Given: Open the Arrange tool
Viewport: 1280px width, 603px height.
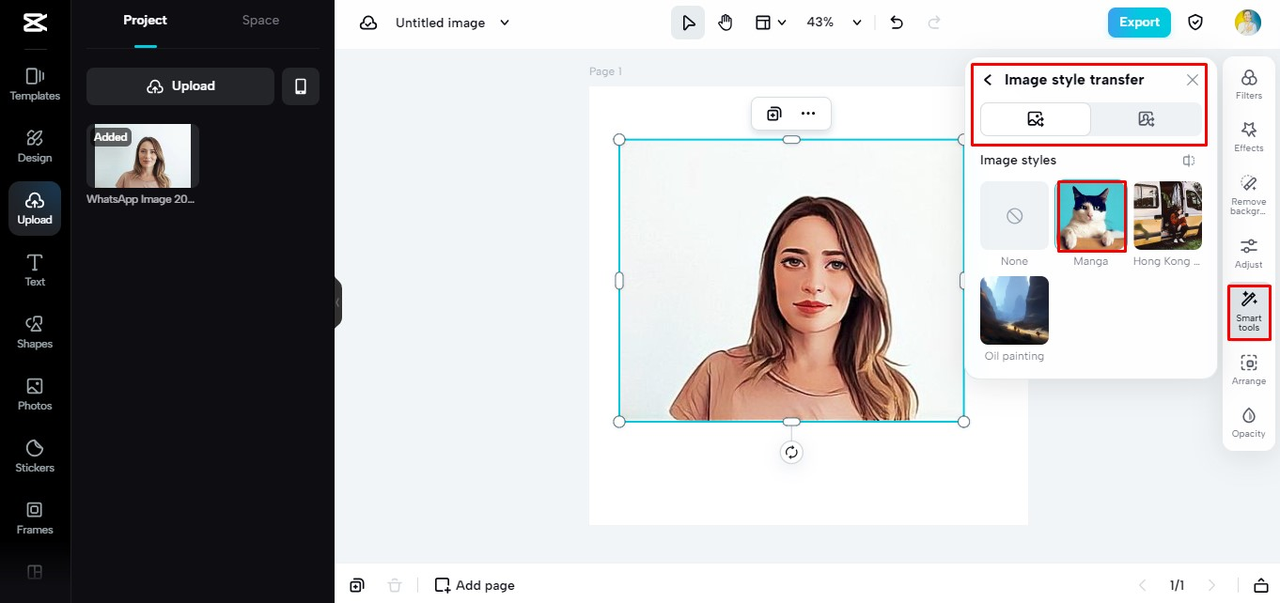Looking at the screenshot, I should (x=1249, y=370).
